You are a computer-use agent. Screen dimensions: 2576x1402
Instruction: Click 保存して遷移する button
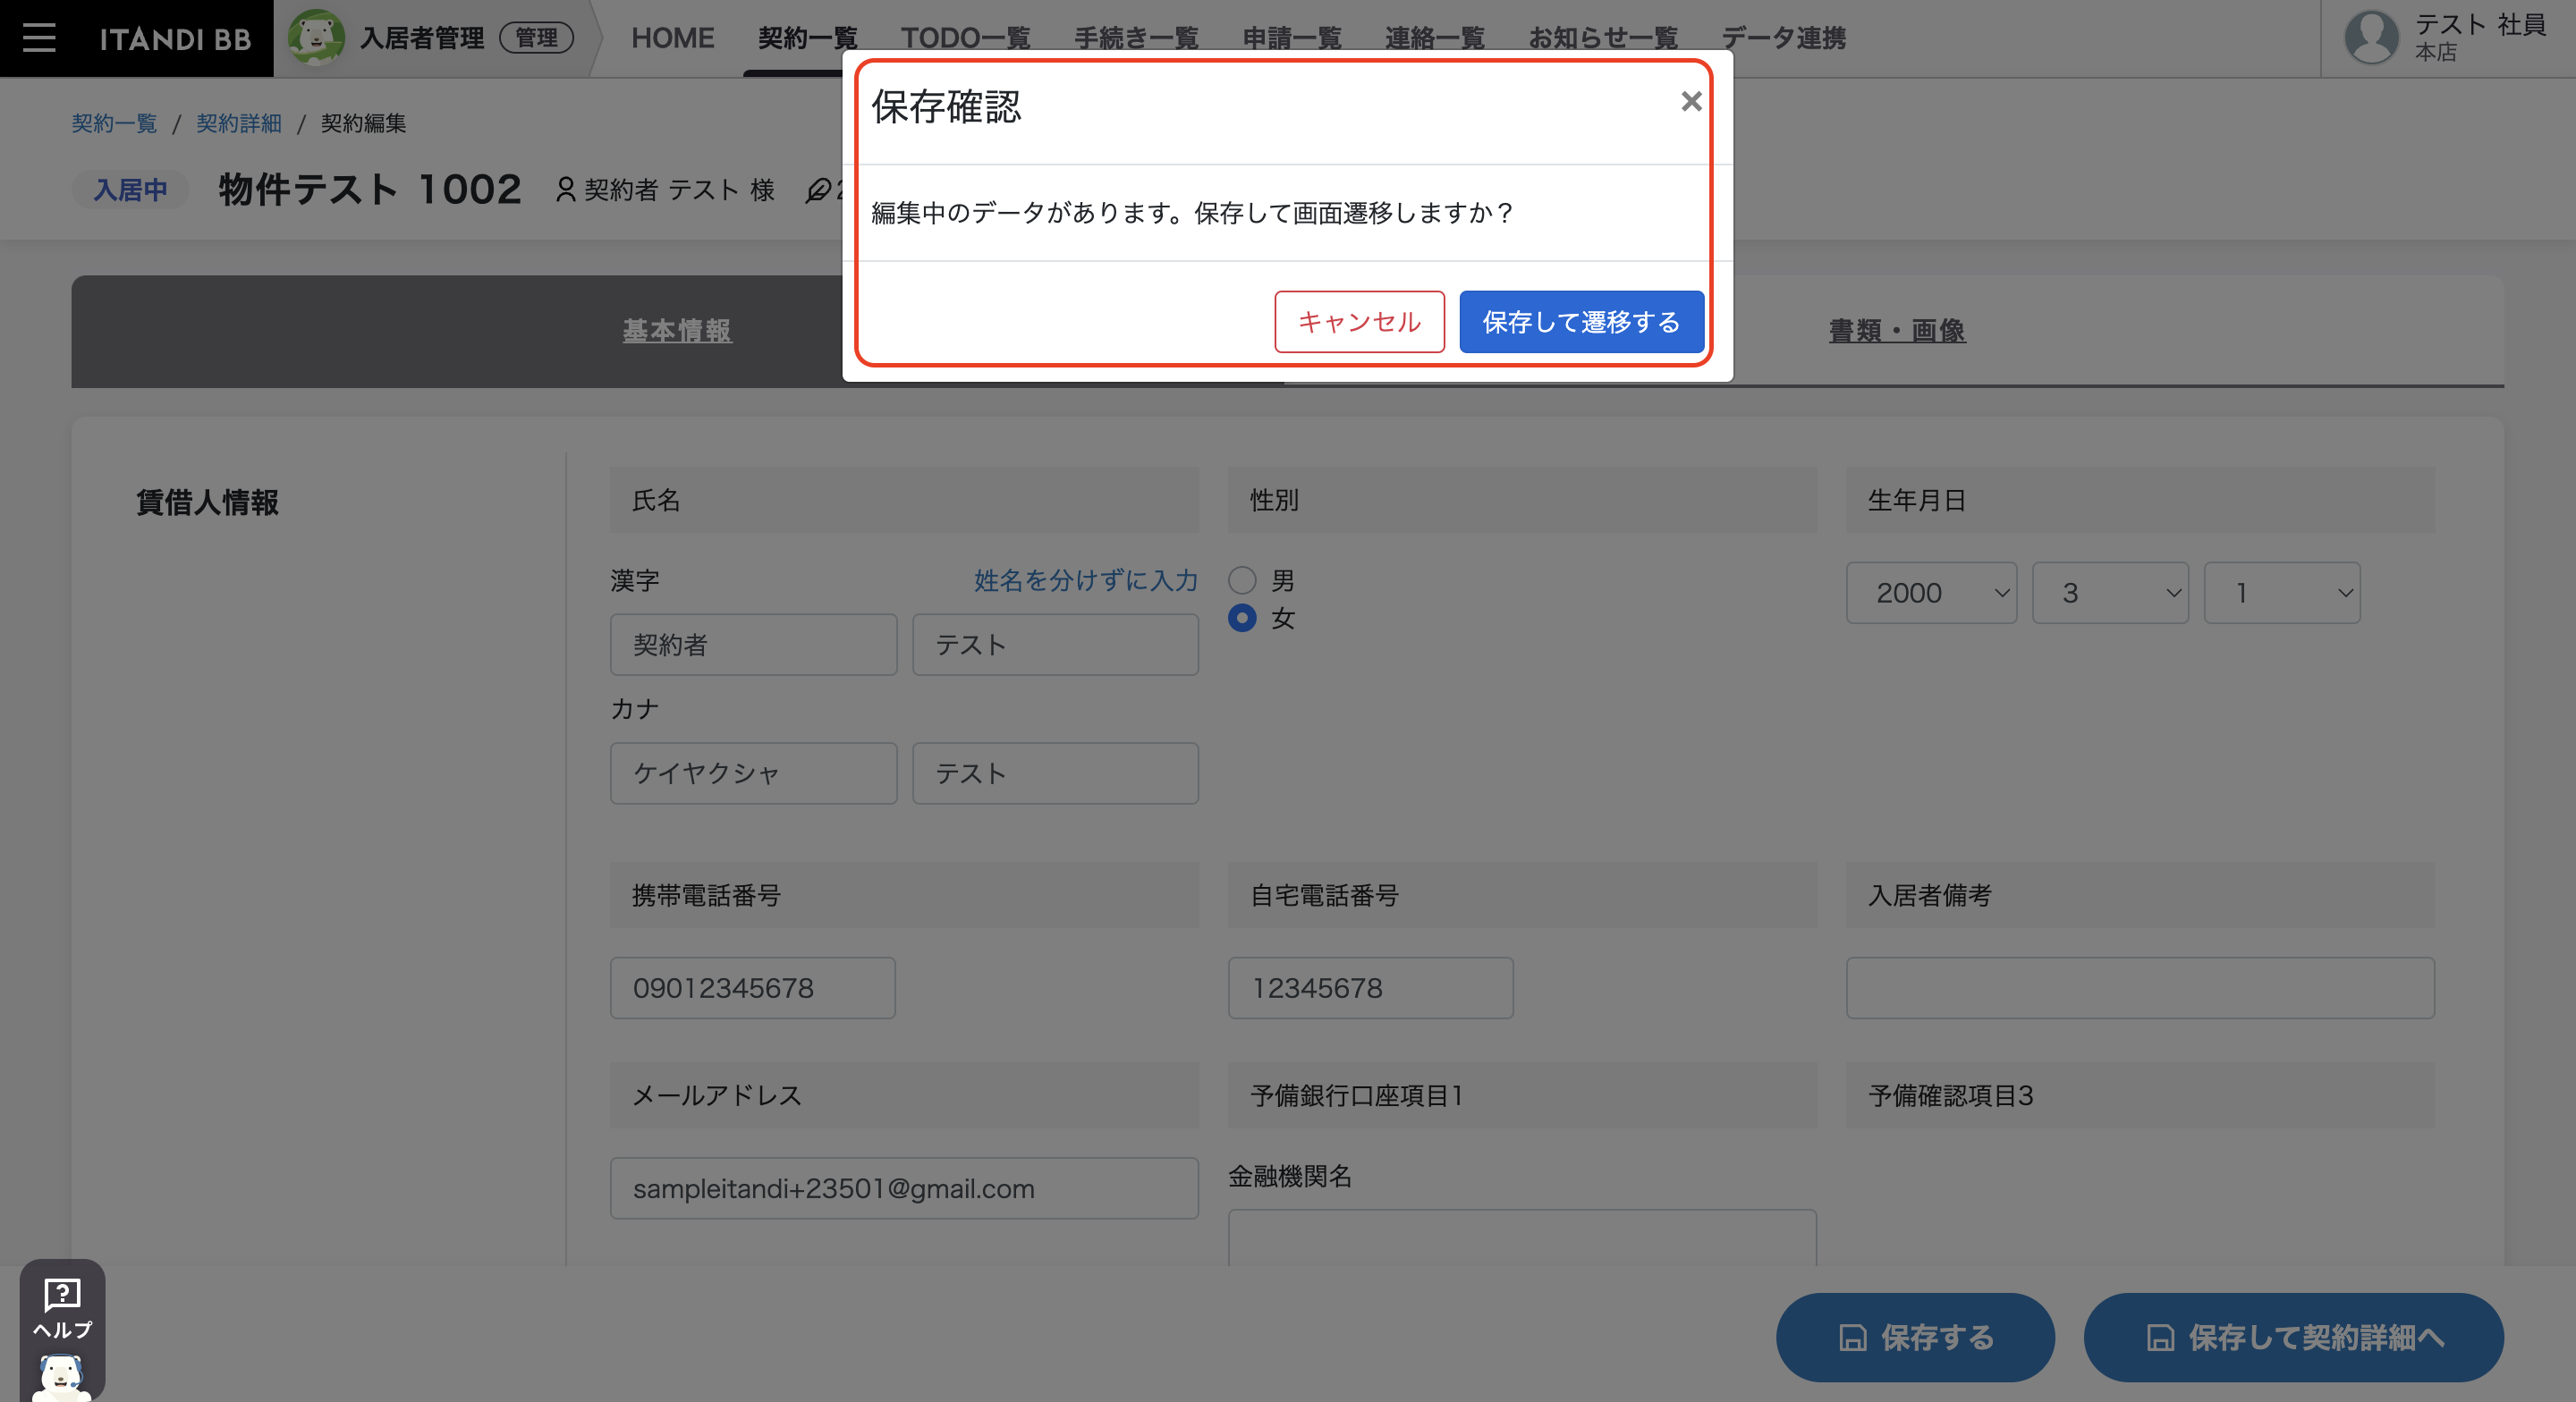(x=1581, y=322)
